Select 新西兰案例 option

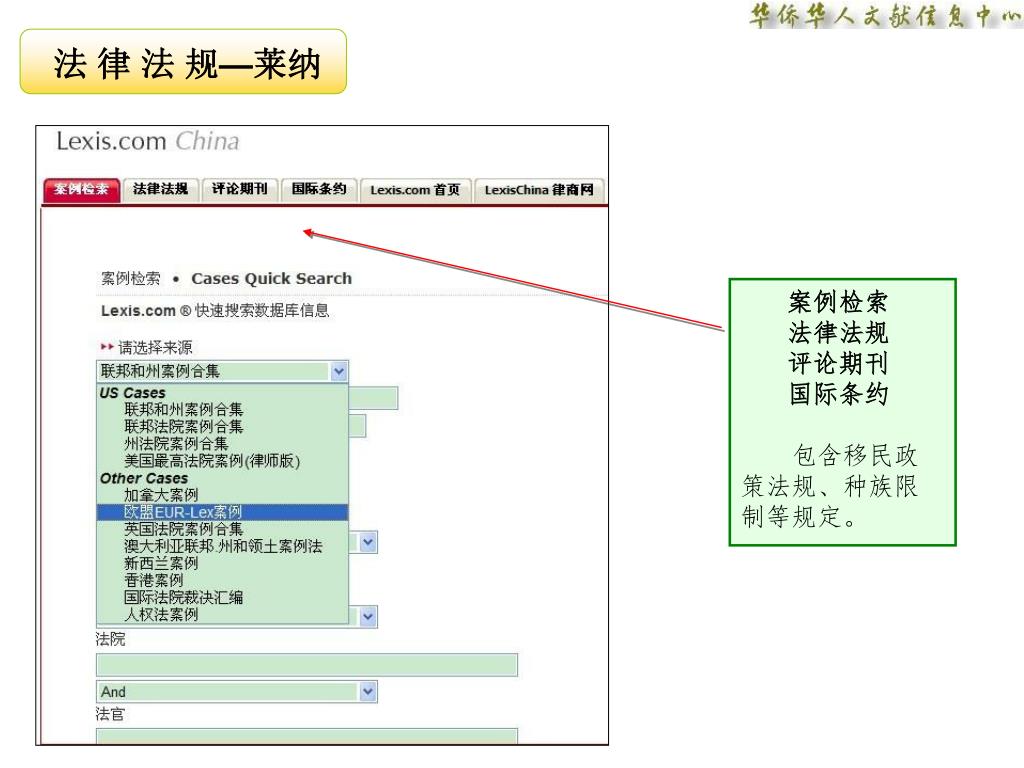click(161, 563)
